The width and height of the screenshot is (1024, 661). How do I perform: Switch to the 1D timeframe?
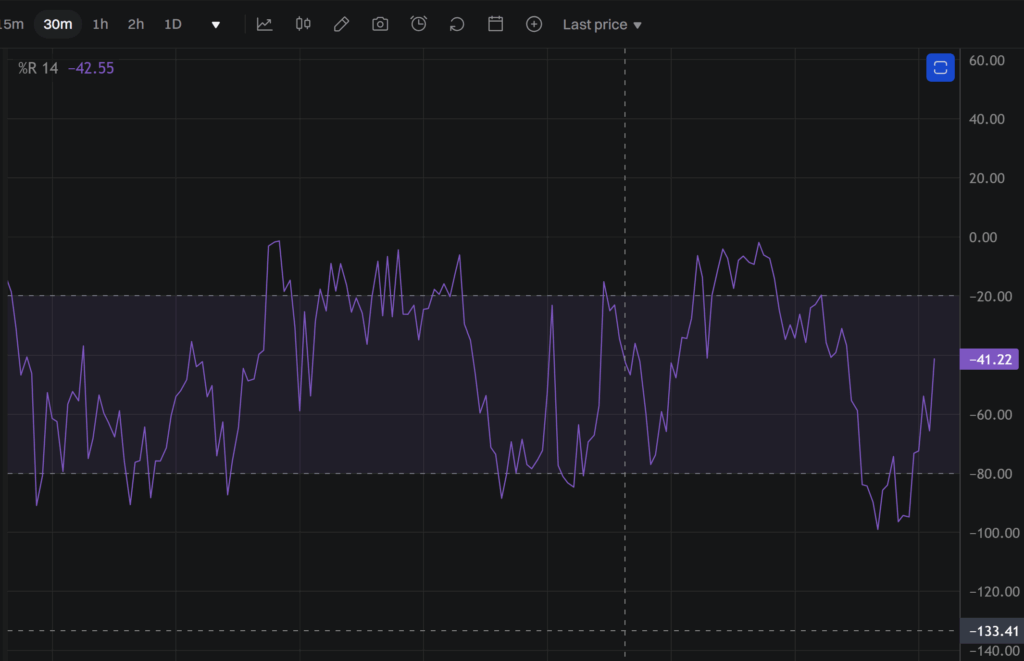click(x=173, y=24)
